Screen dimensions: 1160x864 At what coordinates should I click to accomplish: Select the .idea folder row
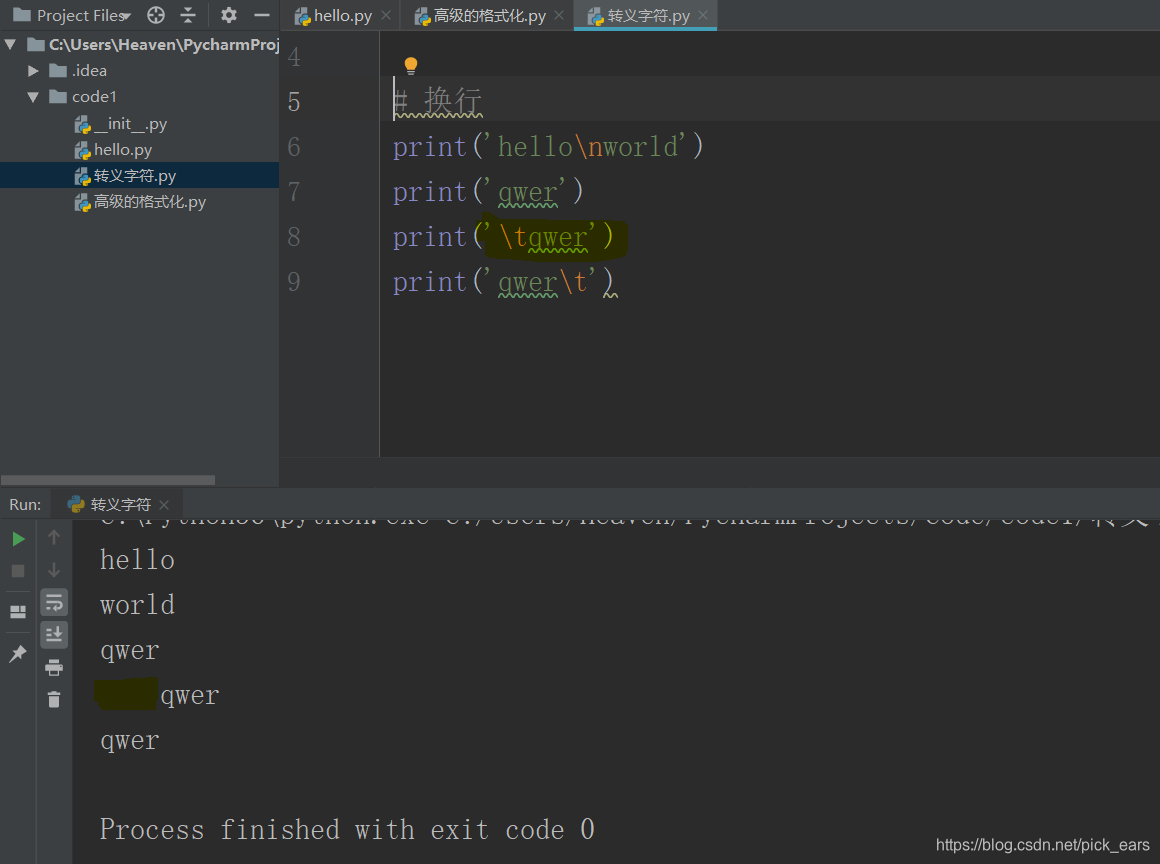pyautogui.click(x=140, y=70)
